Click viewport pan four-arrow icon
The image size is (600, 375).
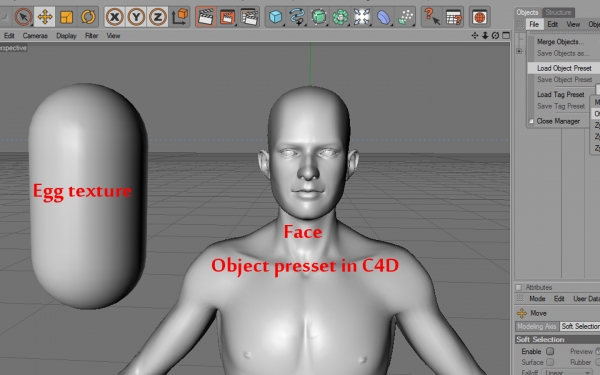[x=475, y=36]
